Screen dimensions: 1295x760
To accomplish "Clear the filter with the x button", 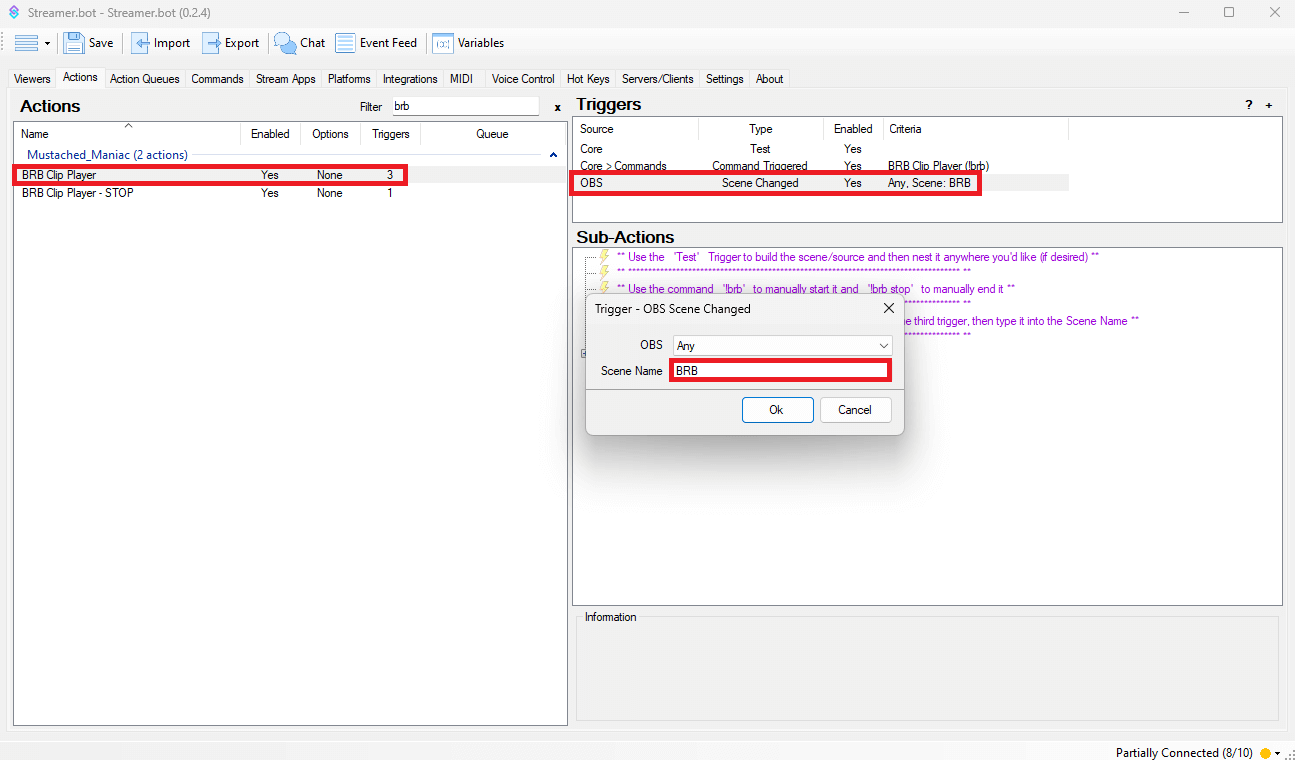I will tap(557, 106).
